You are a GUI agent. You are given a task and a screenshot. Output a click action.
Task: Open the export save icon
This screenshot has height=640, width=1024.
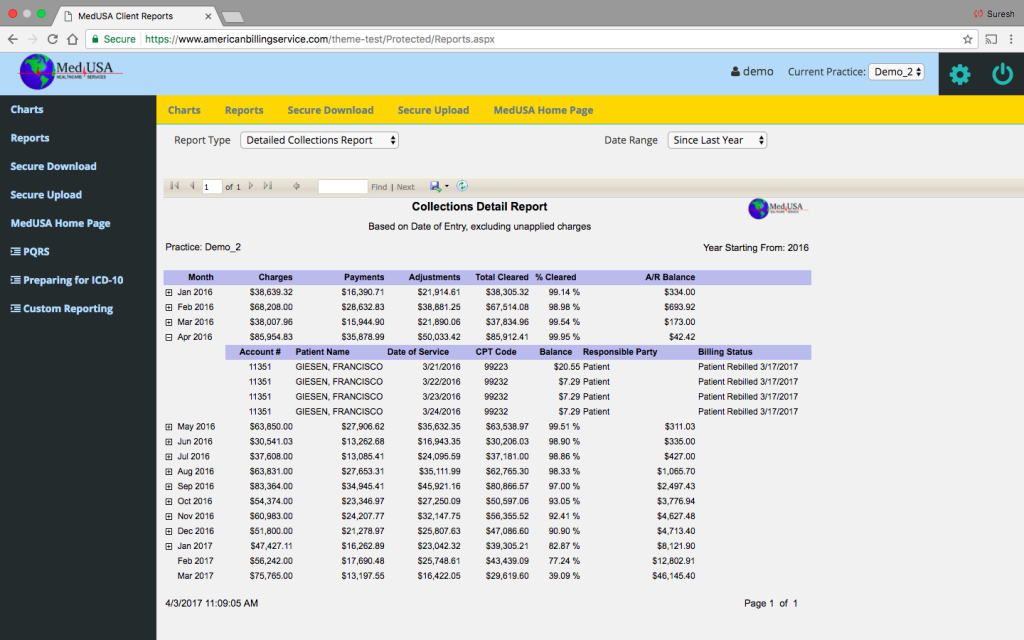click(x=435, y=186)
